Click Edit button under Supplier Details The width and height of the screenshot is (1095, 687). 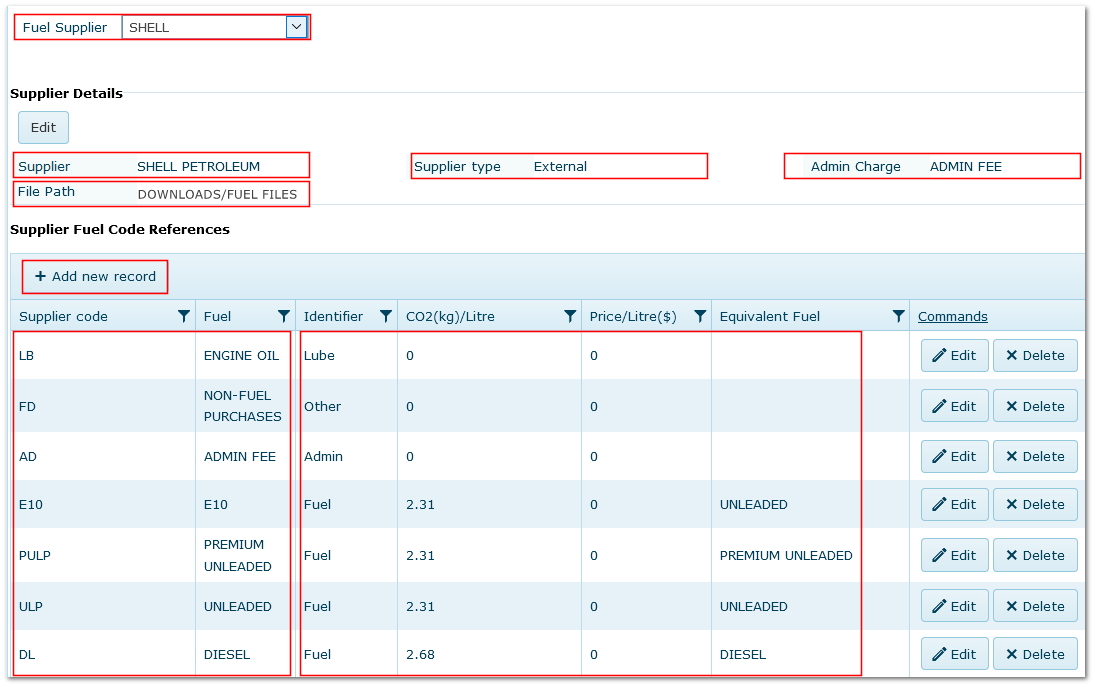click(43, 128)
